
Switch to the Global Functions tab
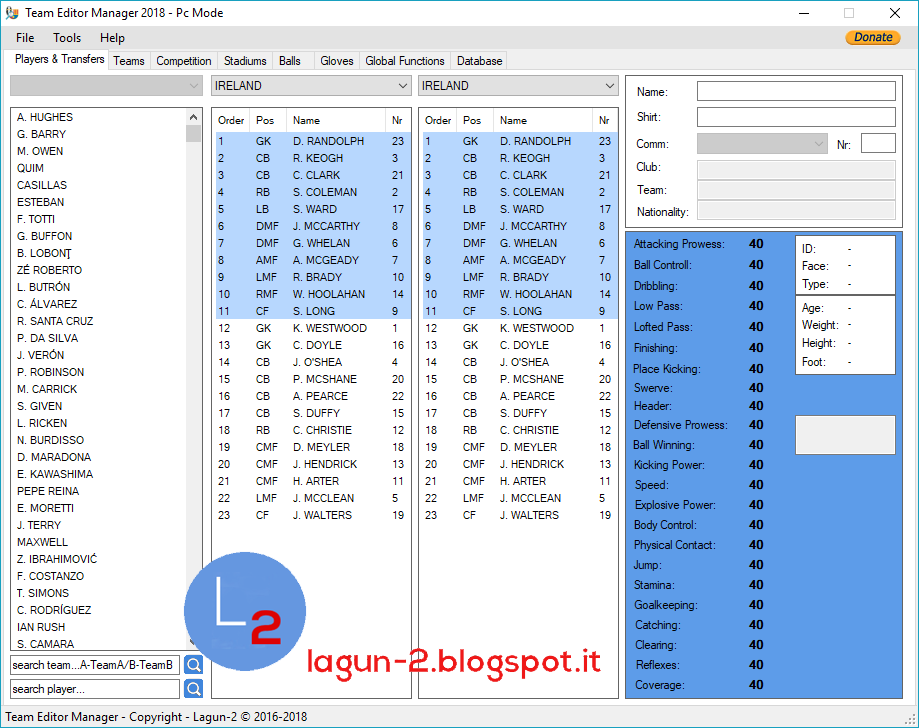click(405, 61)
